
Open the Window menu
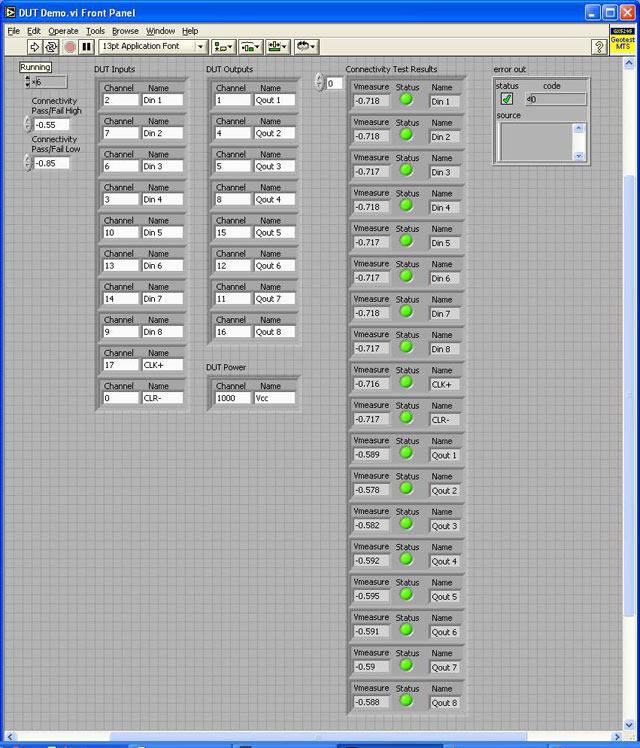160,31
